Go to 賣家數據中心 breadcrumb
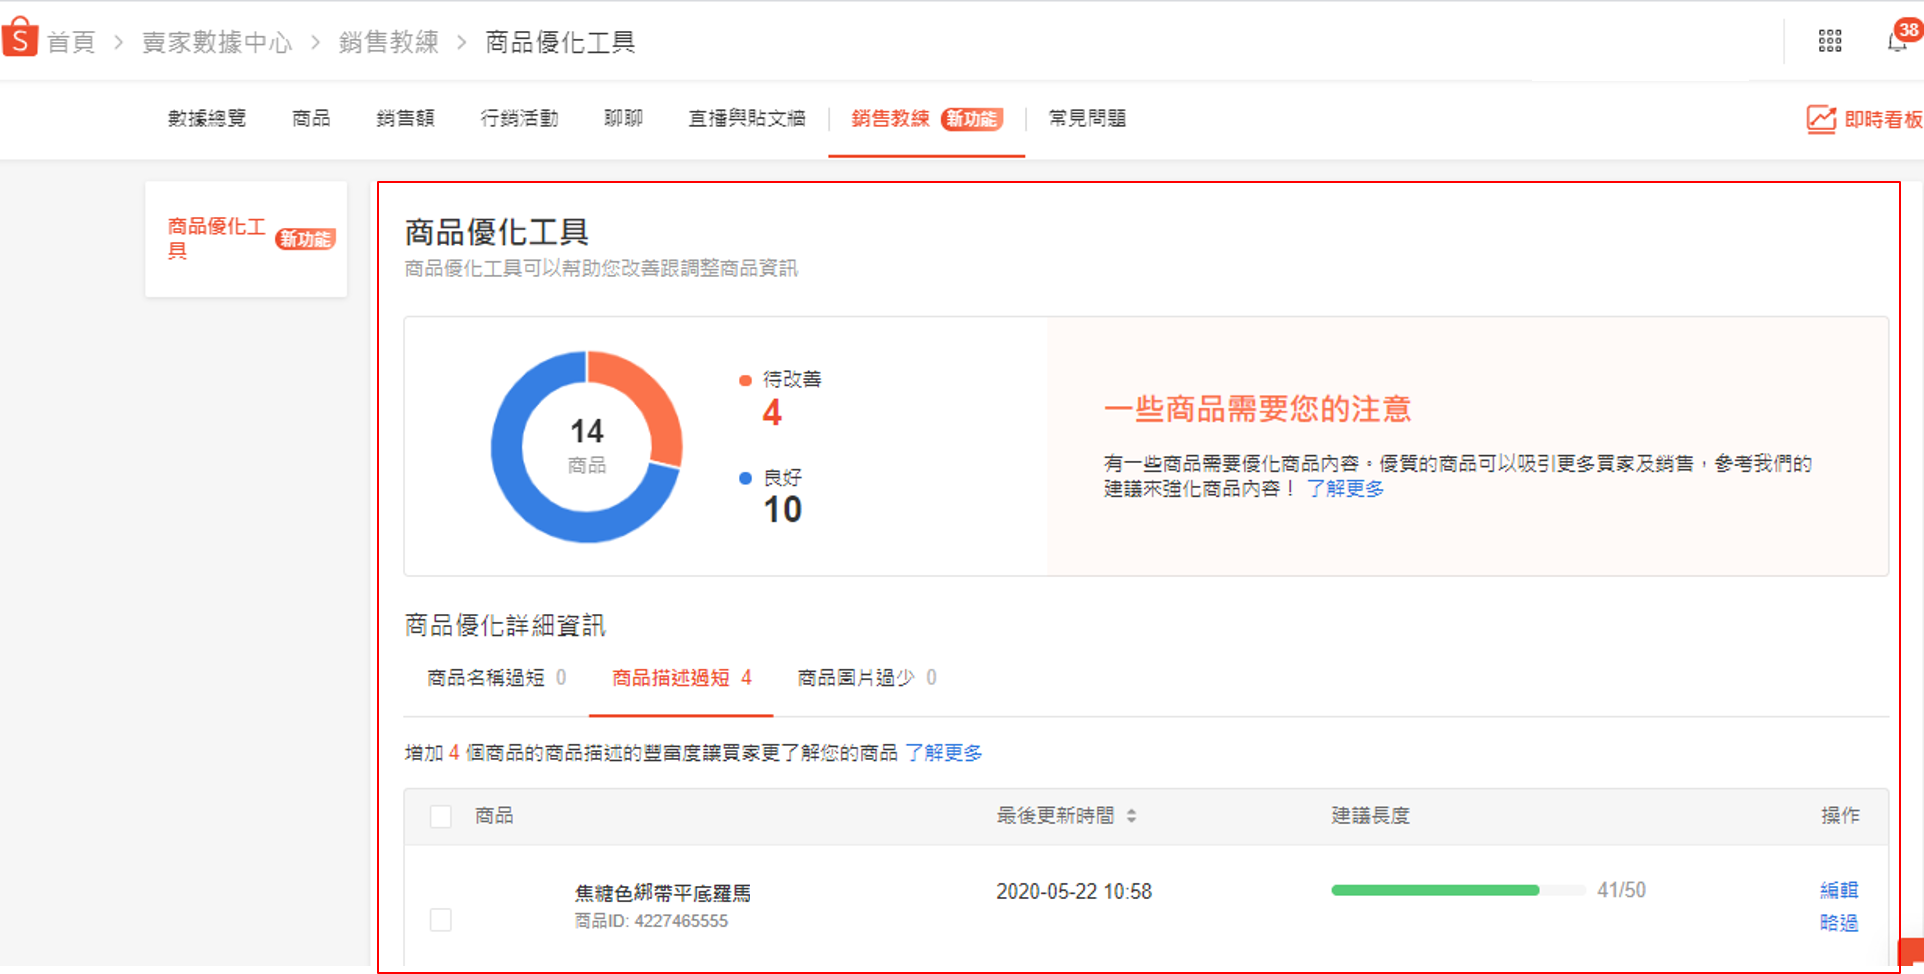Screen dimensions: 1924x974 coord(217,42)
